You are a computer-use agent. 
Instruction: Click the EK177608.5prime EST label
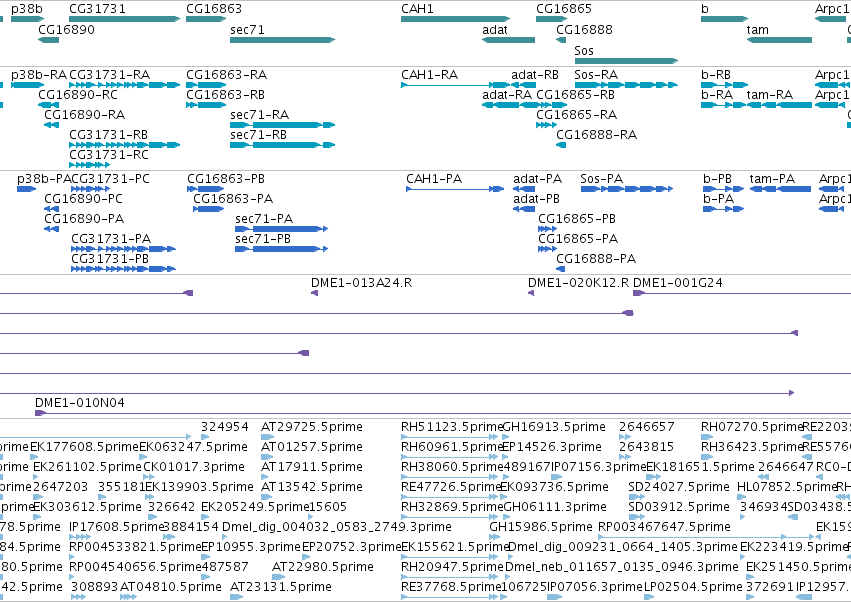point(85,447)
